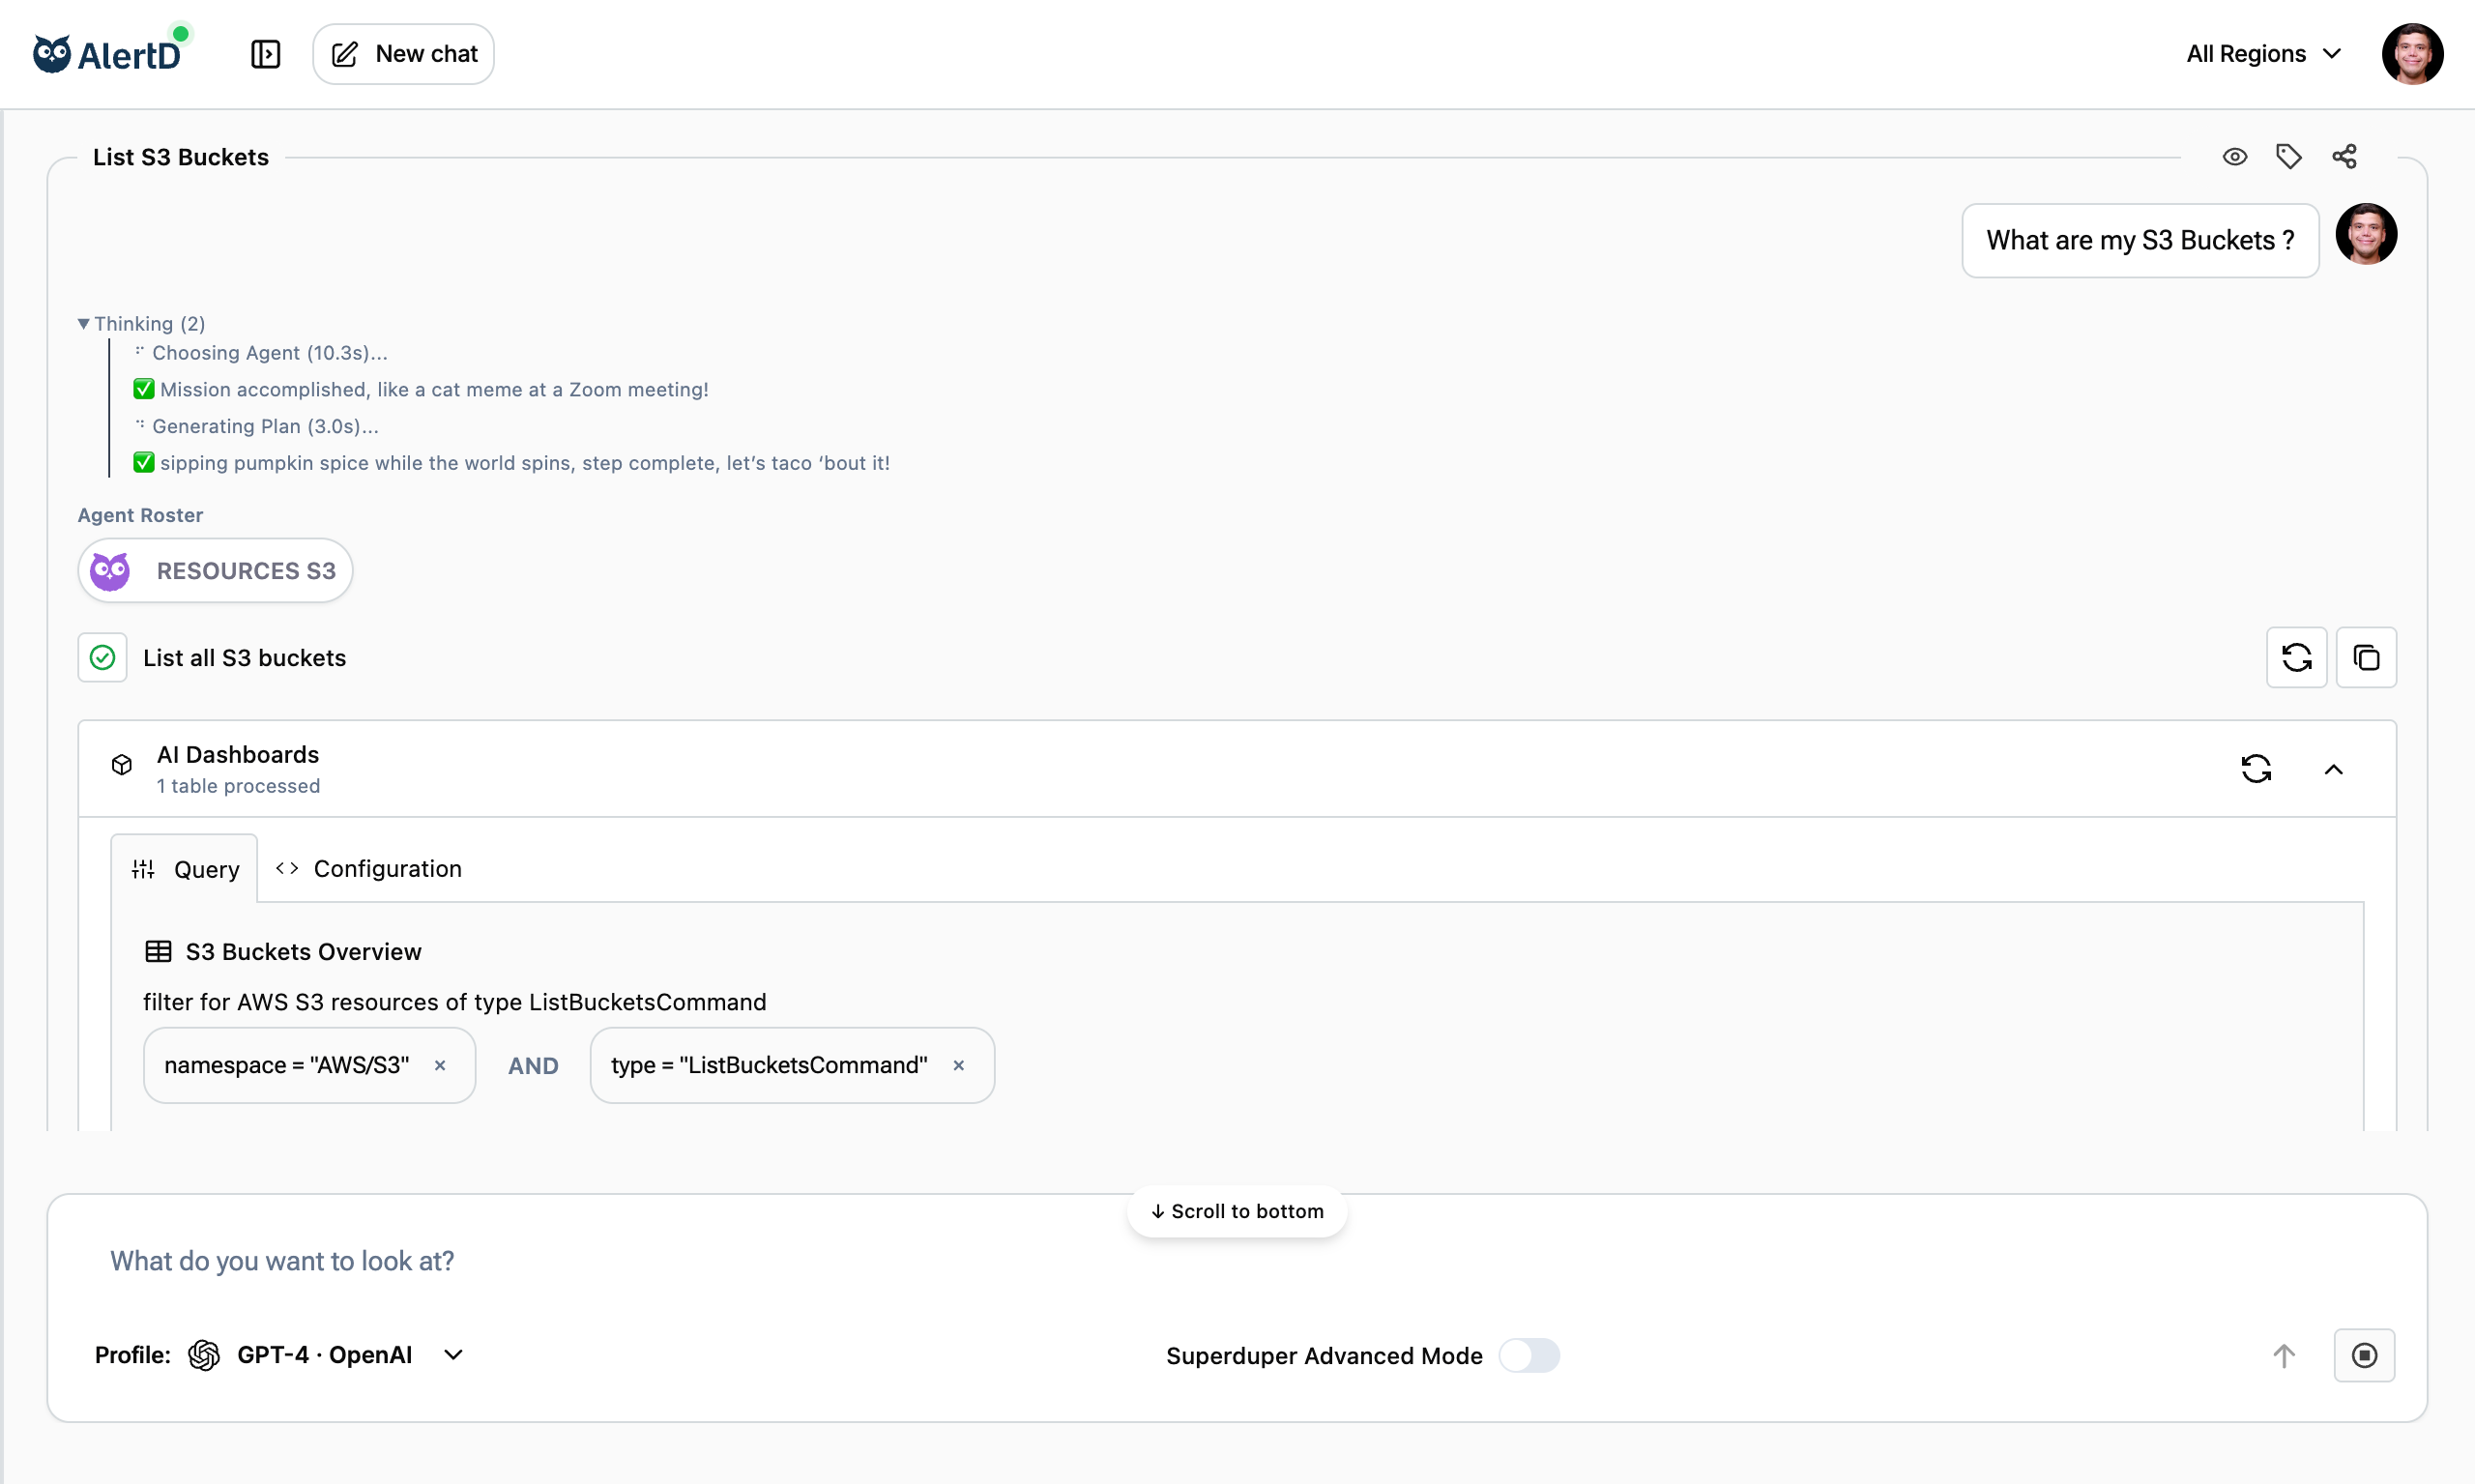This screenshot has width=2475, height=1484.
Task: Switch to the Configuration tab
Action: pos(368,869)
